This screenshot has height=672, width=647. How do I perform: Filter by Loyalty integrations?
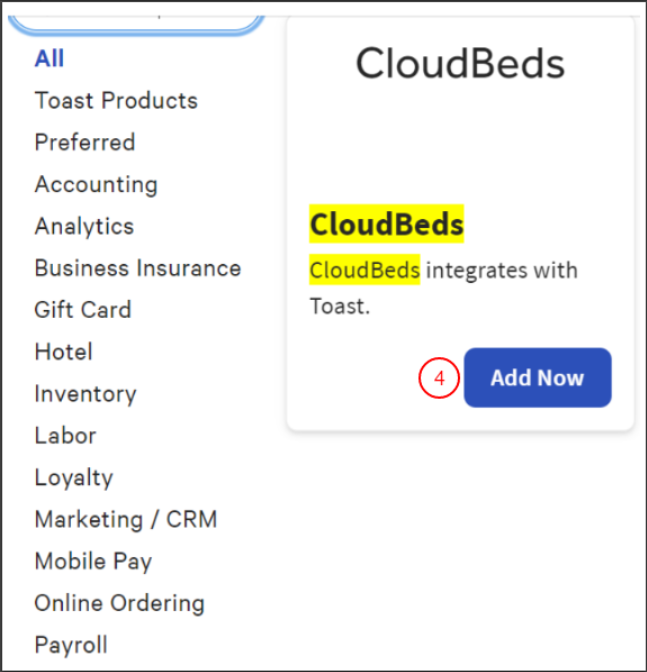[74, 479]
